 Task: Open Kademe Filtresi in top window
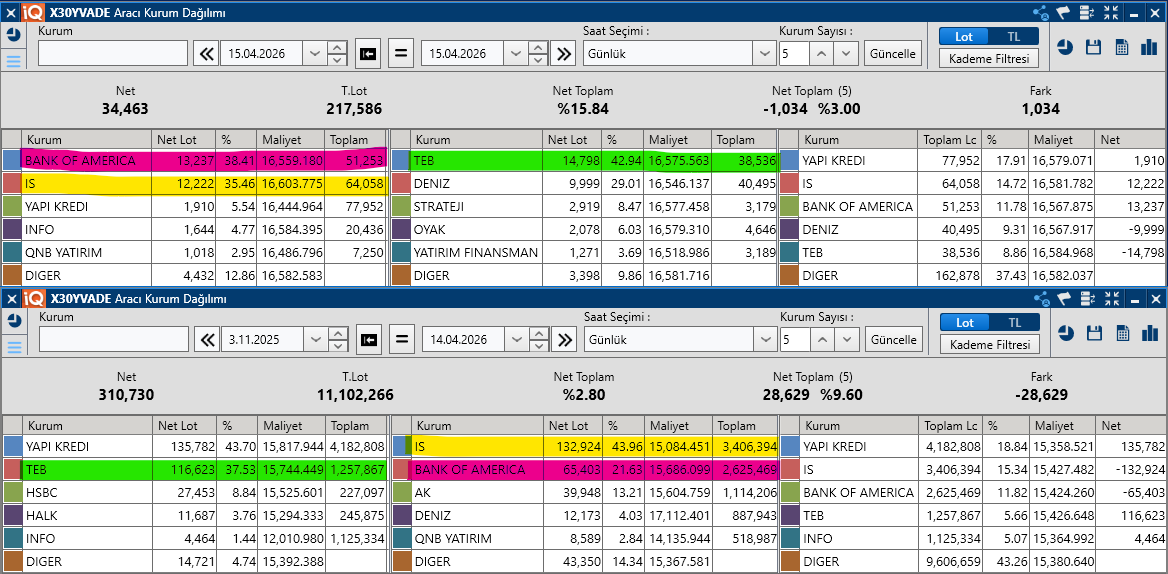[x=988, y=59]
